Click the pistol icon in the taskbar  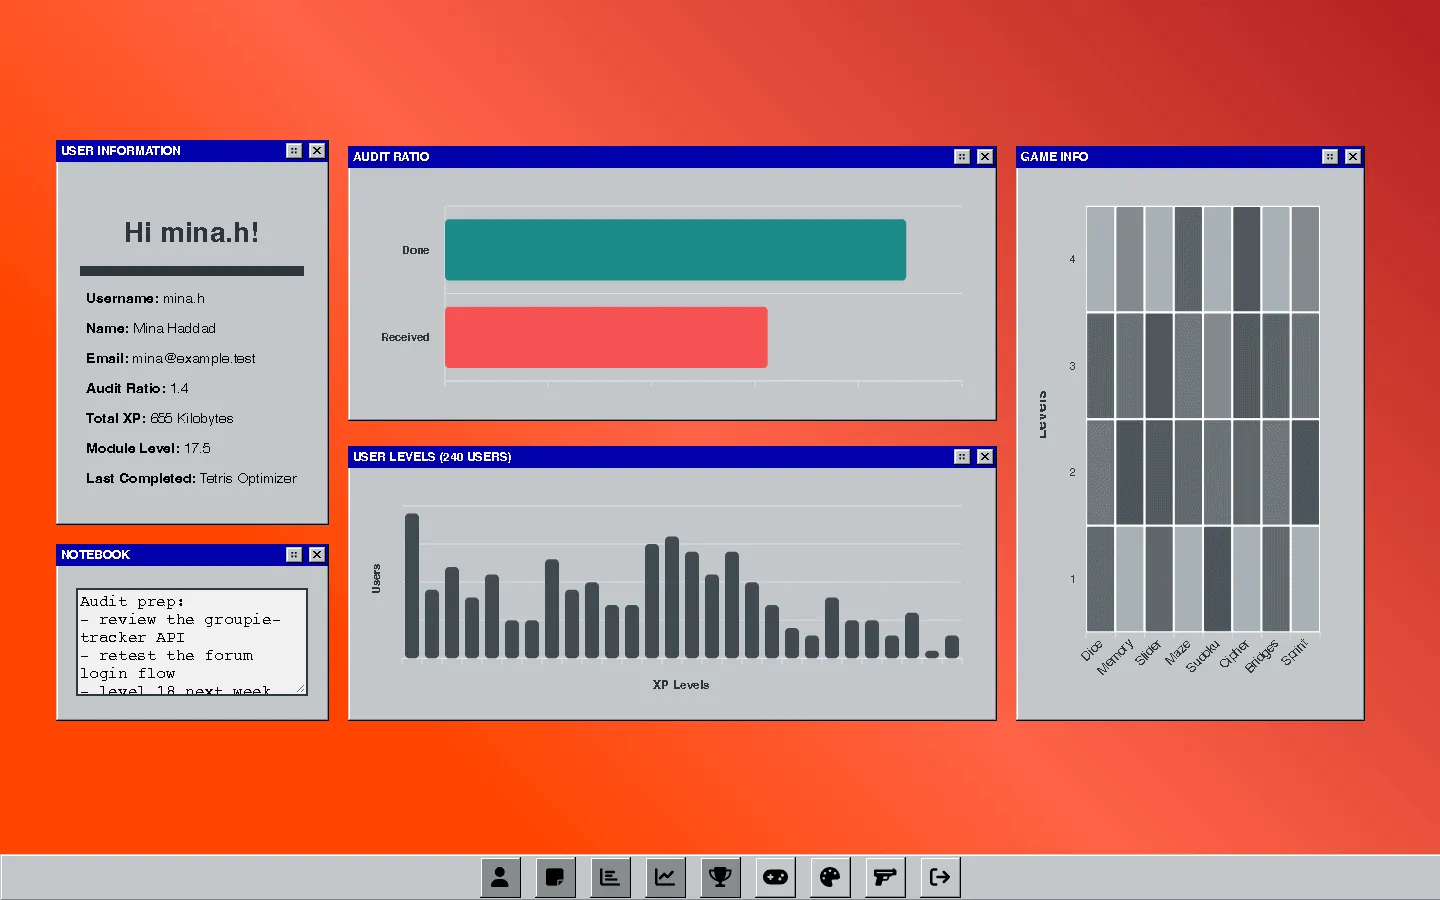click(885, 877)
